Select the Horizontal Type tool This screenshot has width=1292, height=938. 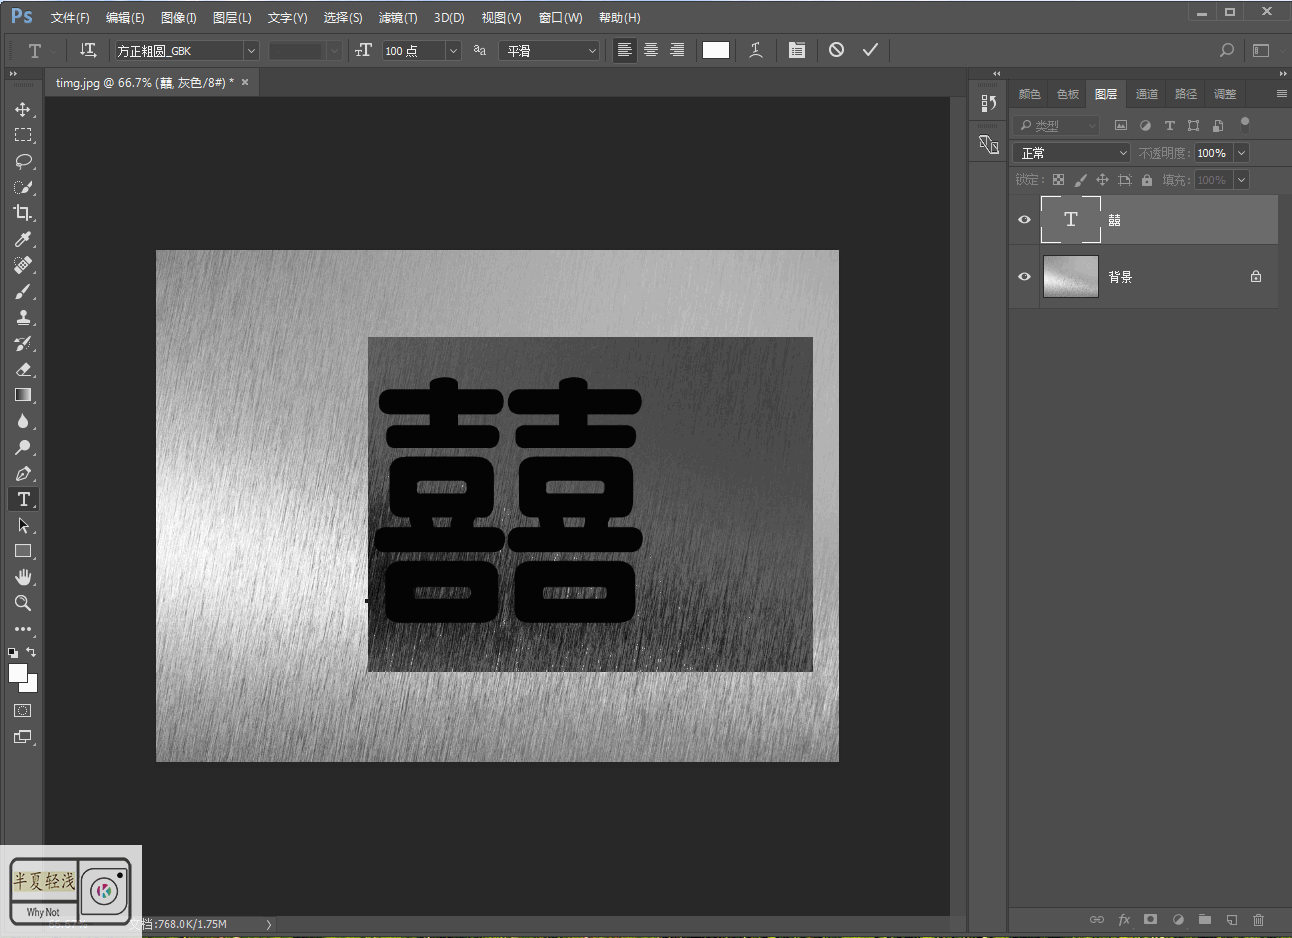tap(23, 499)
